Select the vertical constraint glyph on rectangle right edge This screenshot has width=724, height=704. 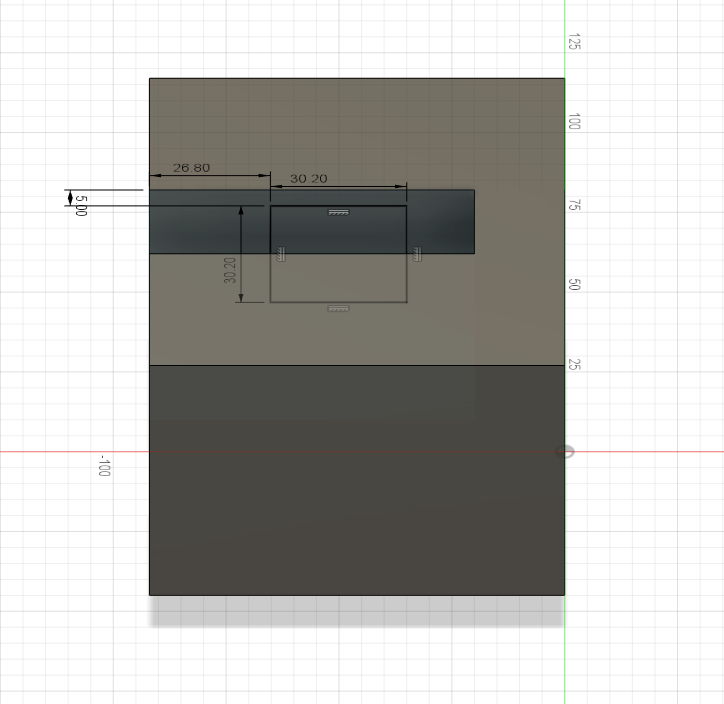417,254
